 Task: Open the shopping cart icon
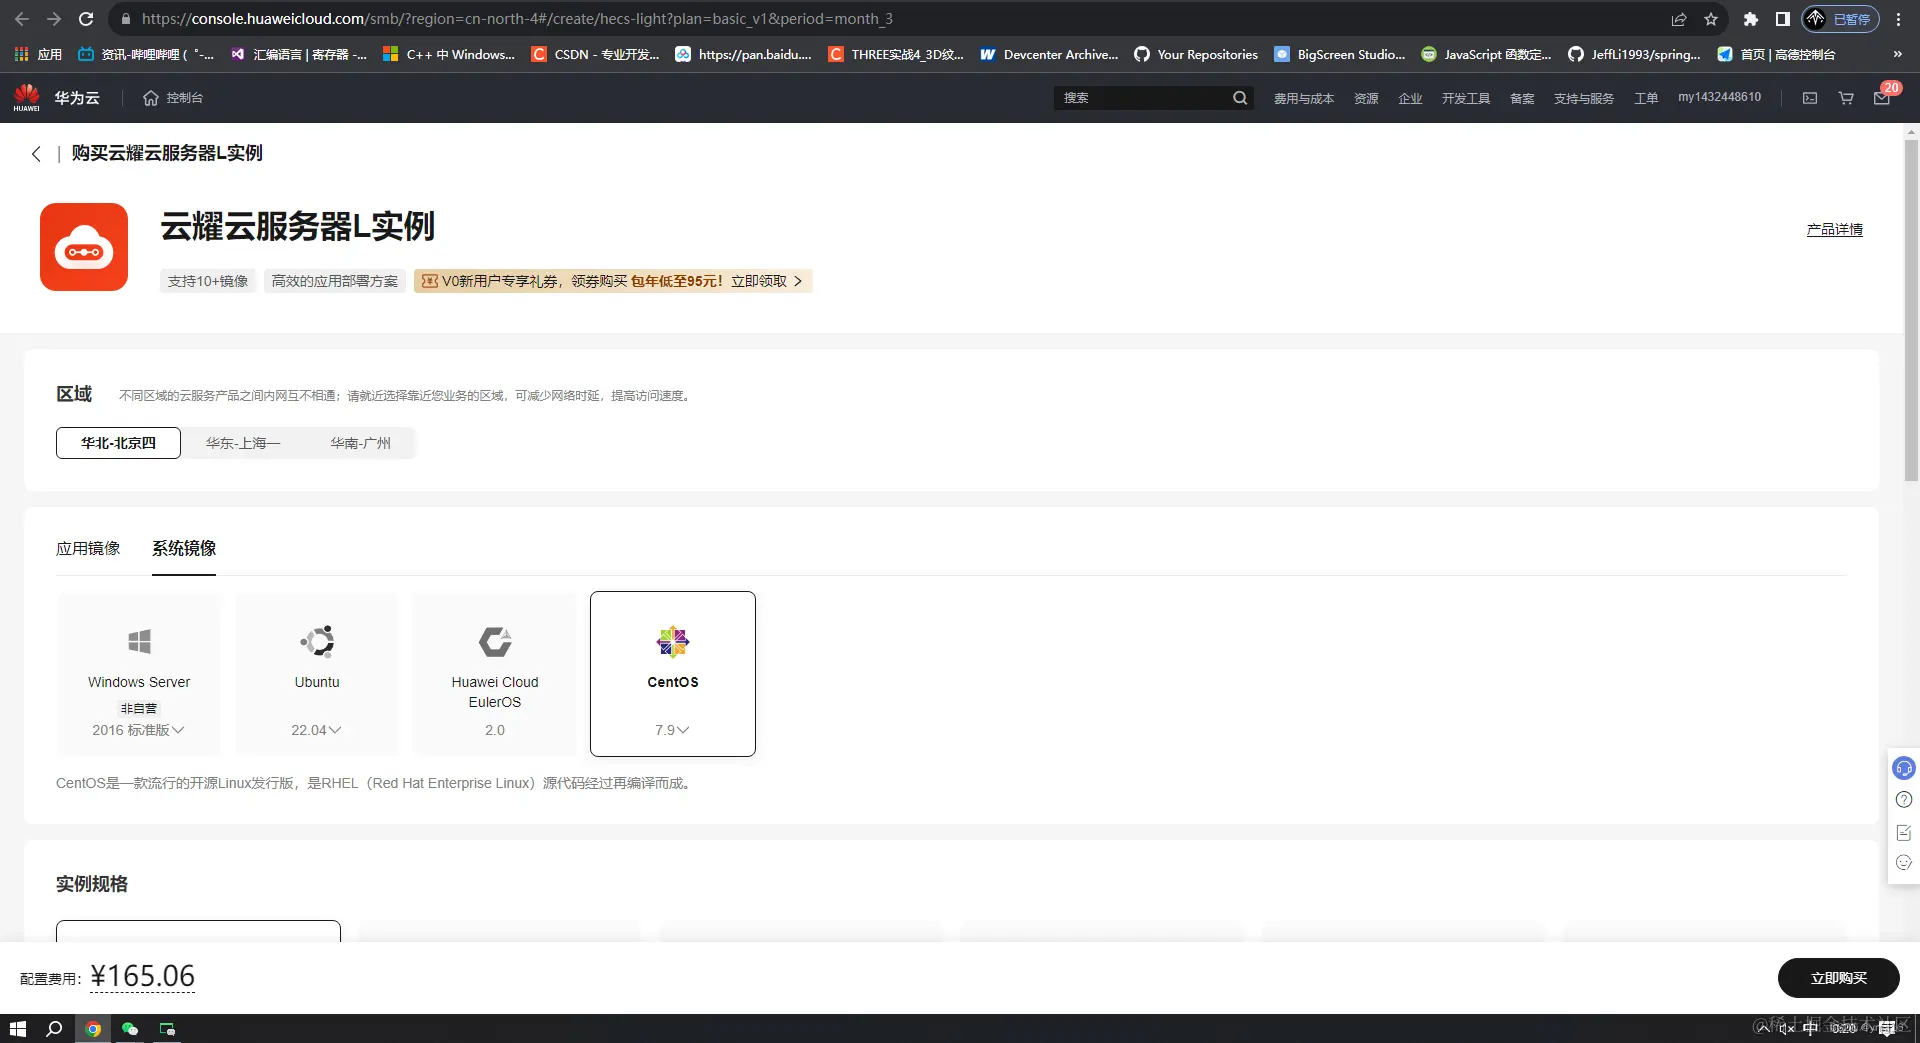click(1845, 97)
